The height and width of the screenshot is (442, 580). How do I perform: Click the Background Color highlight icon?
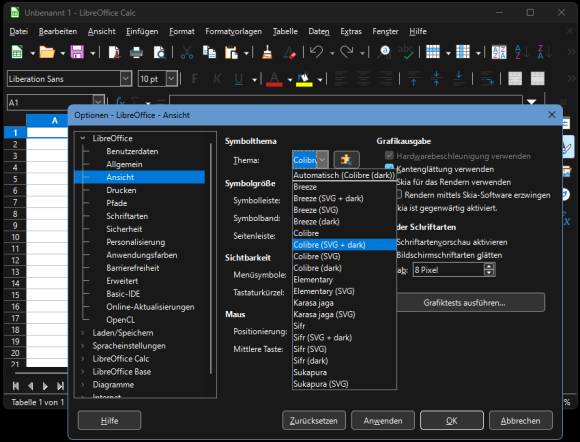(304, 79)
